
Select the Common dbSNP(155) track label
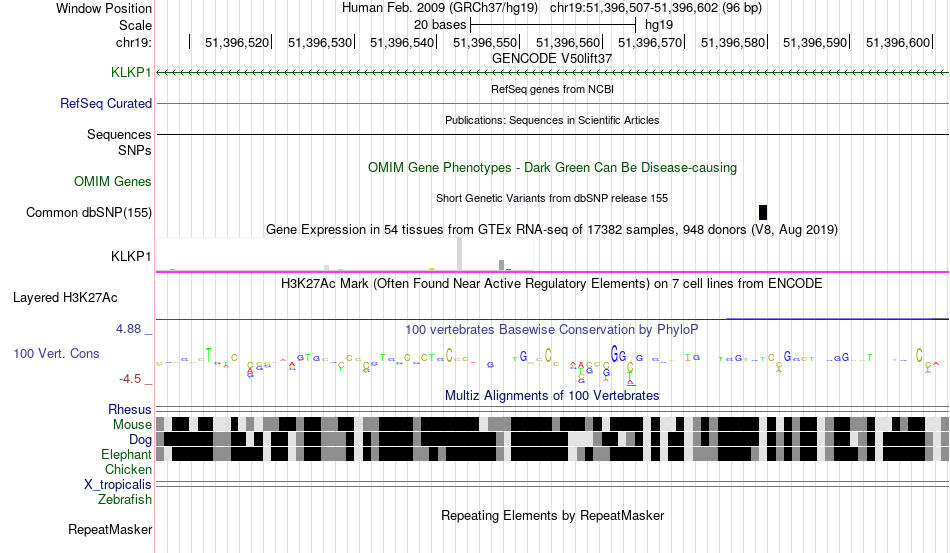pyautogui.click(x=89, y=213)
